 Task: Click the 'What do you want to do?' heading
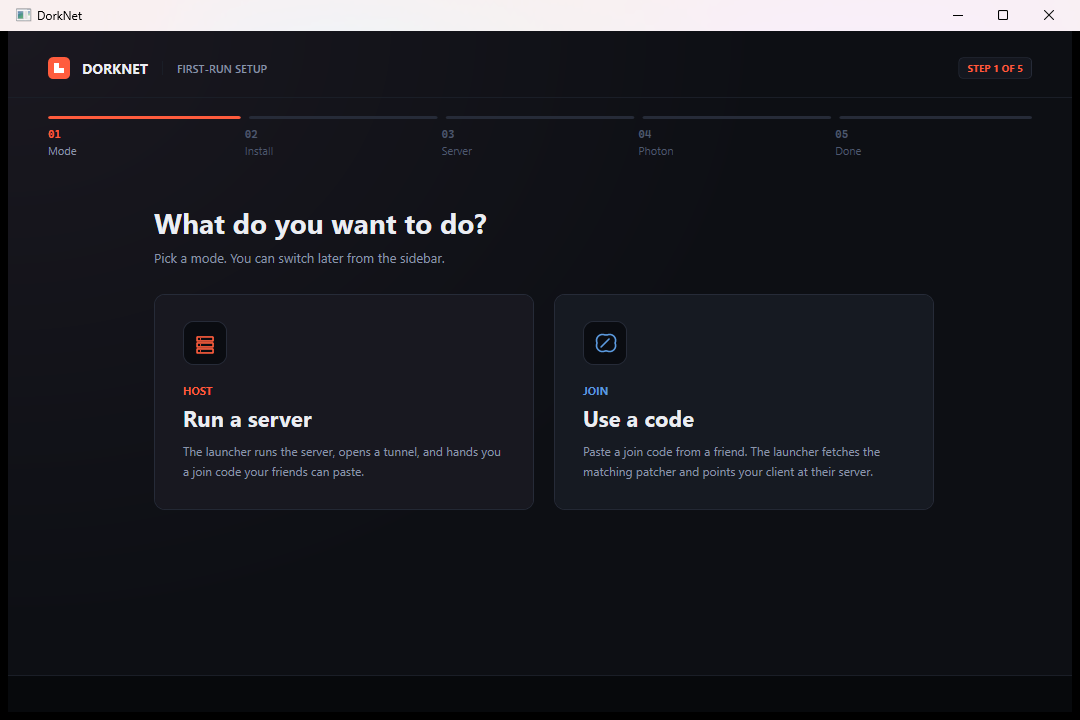point(320,225)
